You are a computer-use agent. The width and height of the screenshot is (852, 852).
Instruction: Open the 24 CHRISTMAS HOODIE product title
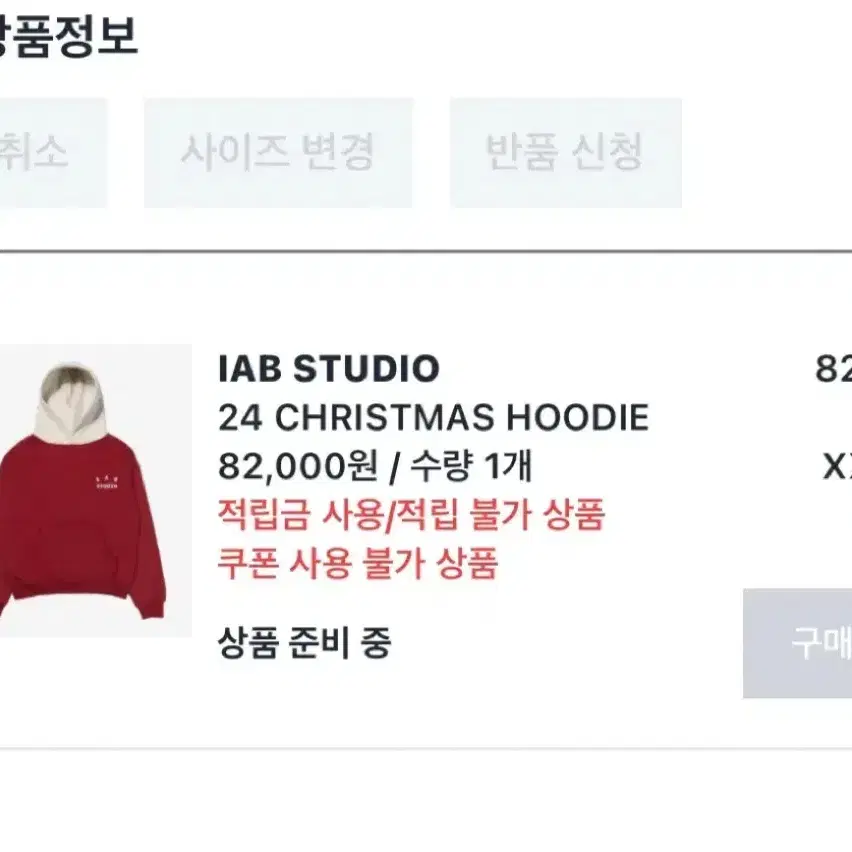click(434, 417)
